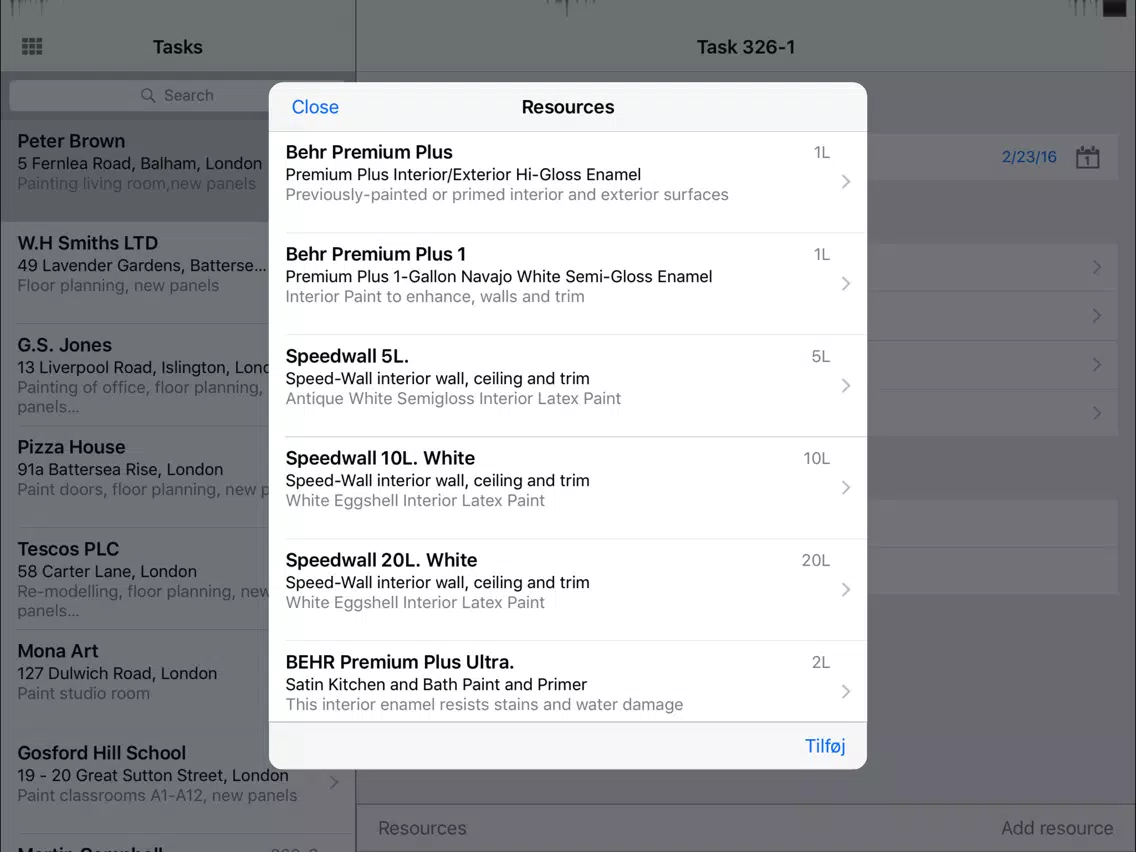Image resolution: width=1136 pixels, height=852 pixels.
Task: Choose the Speedwall 10L. White resource title
Action: point(380,459)
